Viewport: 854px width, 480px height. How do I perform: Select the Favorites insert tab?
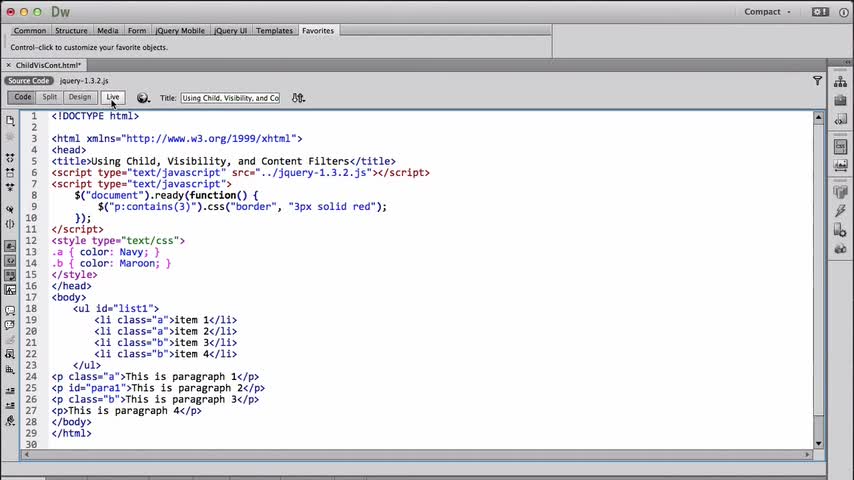click(x=318, y=31)
